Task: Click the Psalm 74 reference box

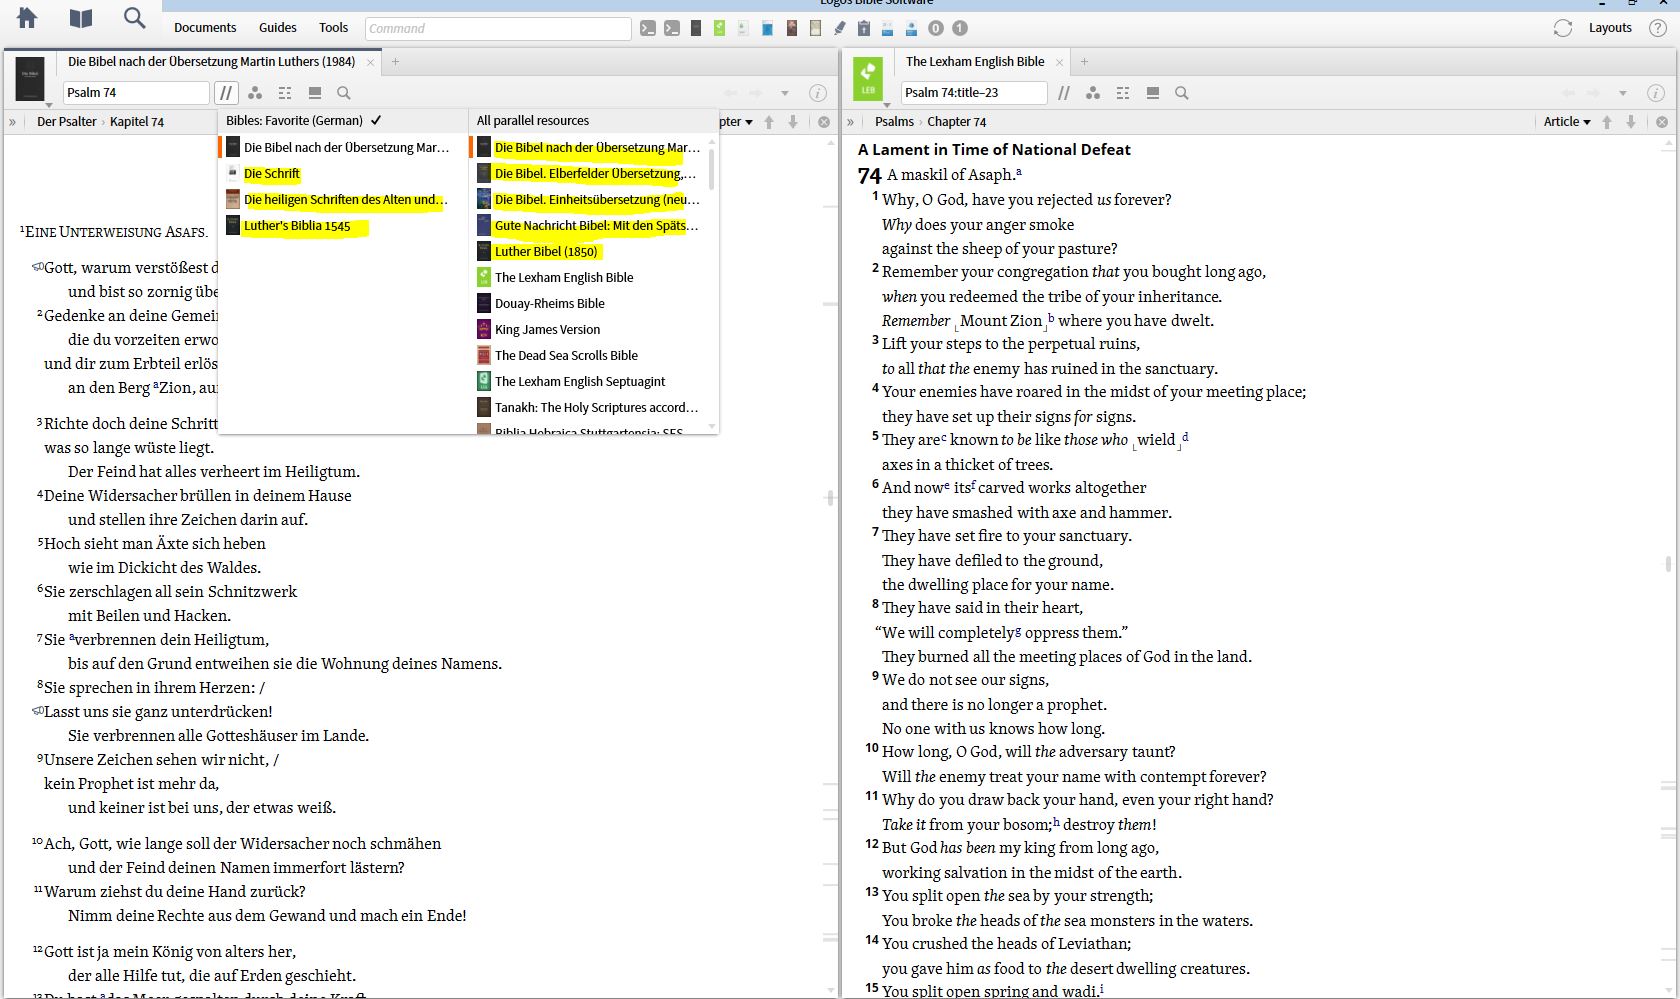Action: coord(136,93)
